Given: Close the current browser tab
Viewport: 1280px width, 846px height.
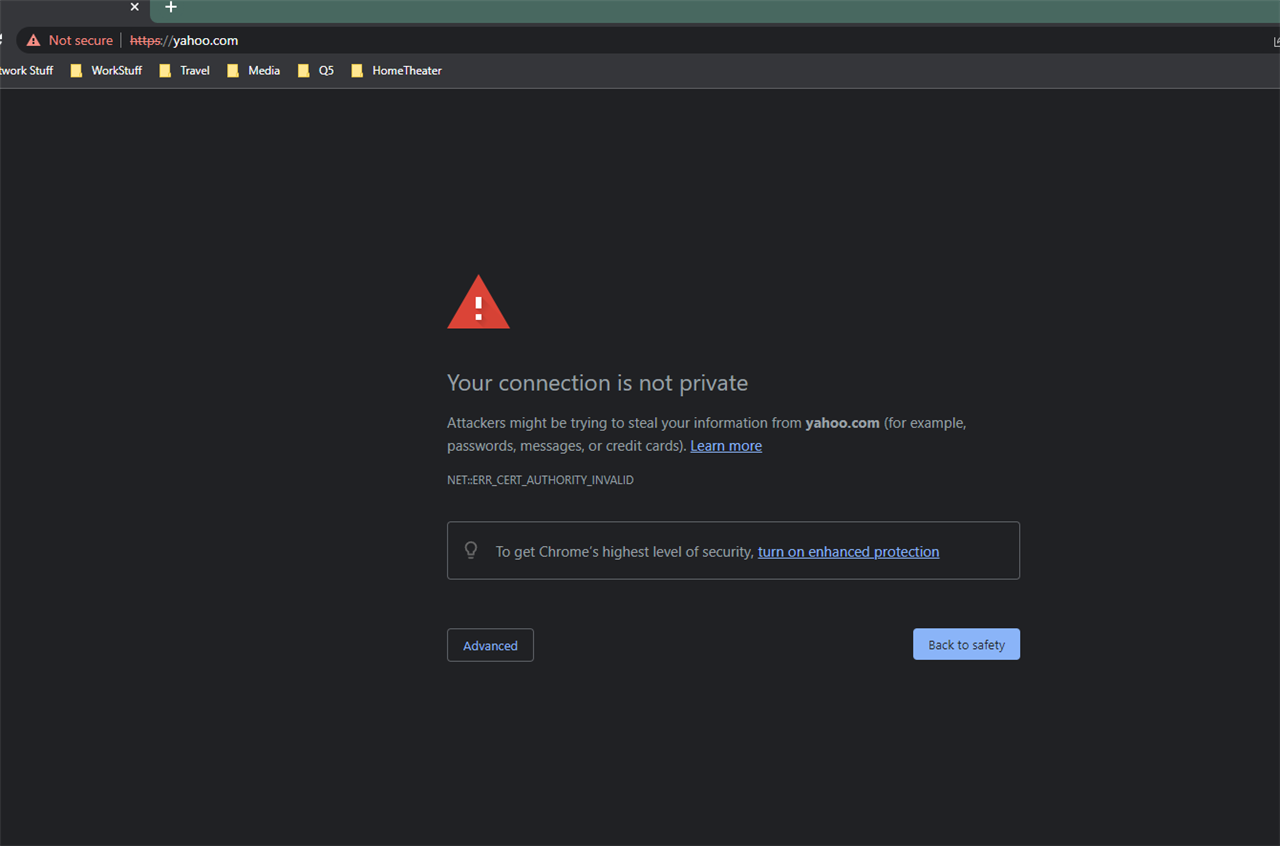Looking at the screenshot, I should pos(135,7).
